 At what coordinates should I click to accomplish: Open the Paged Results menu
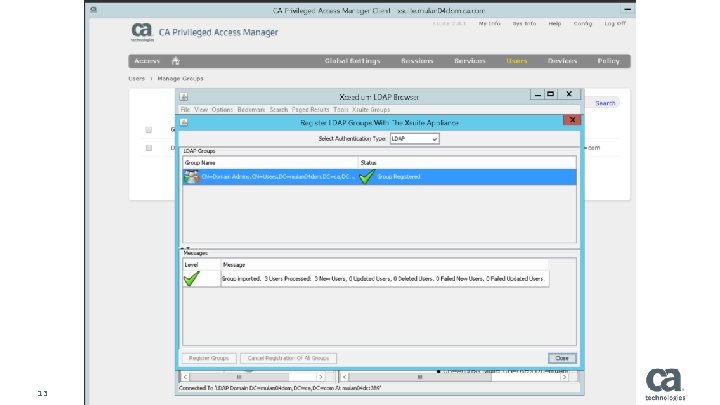[310, 110]
